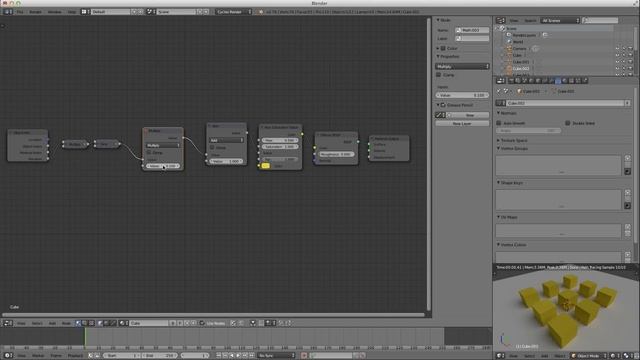Open the Object properties tab icon
Image resolution: width=640 pixels, height=360 pixels.
pos(538,81)
